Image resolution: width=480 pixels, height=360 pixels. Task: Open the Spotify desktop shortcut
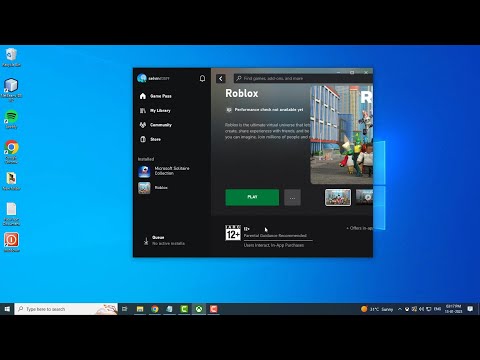pyautogui.click(x=11, y=119)
